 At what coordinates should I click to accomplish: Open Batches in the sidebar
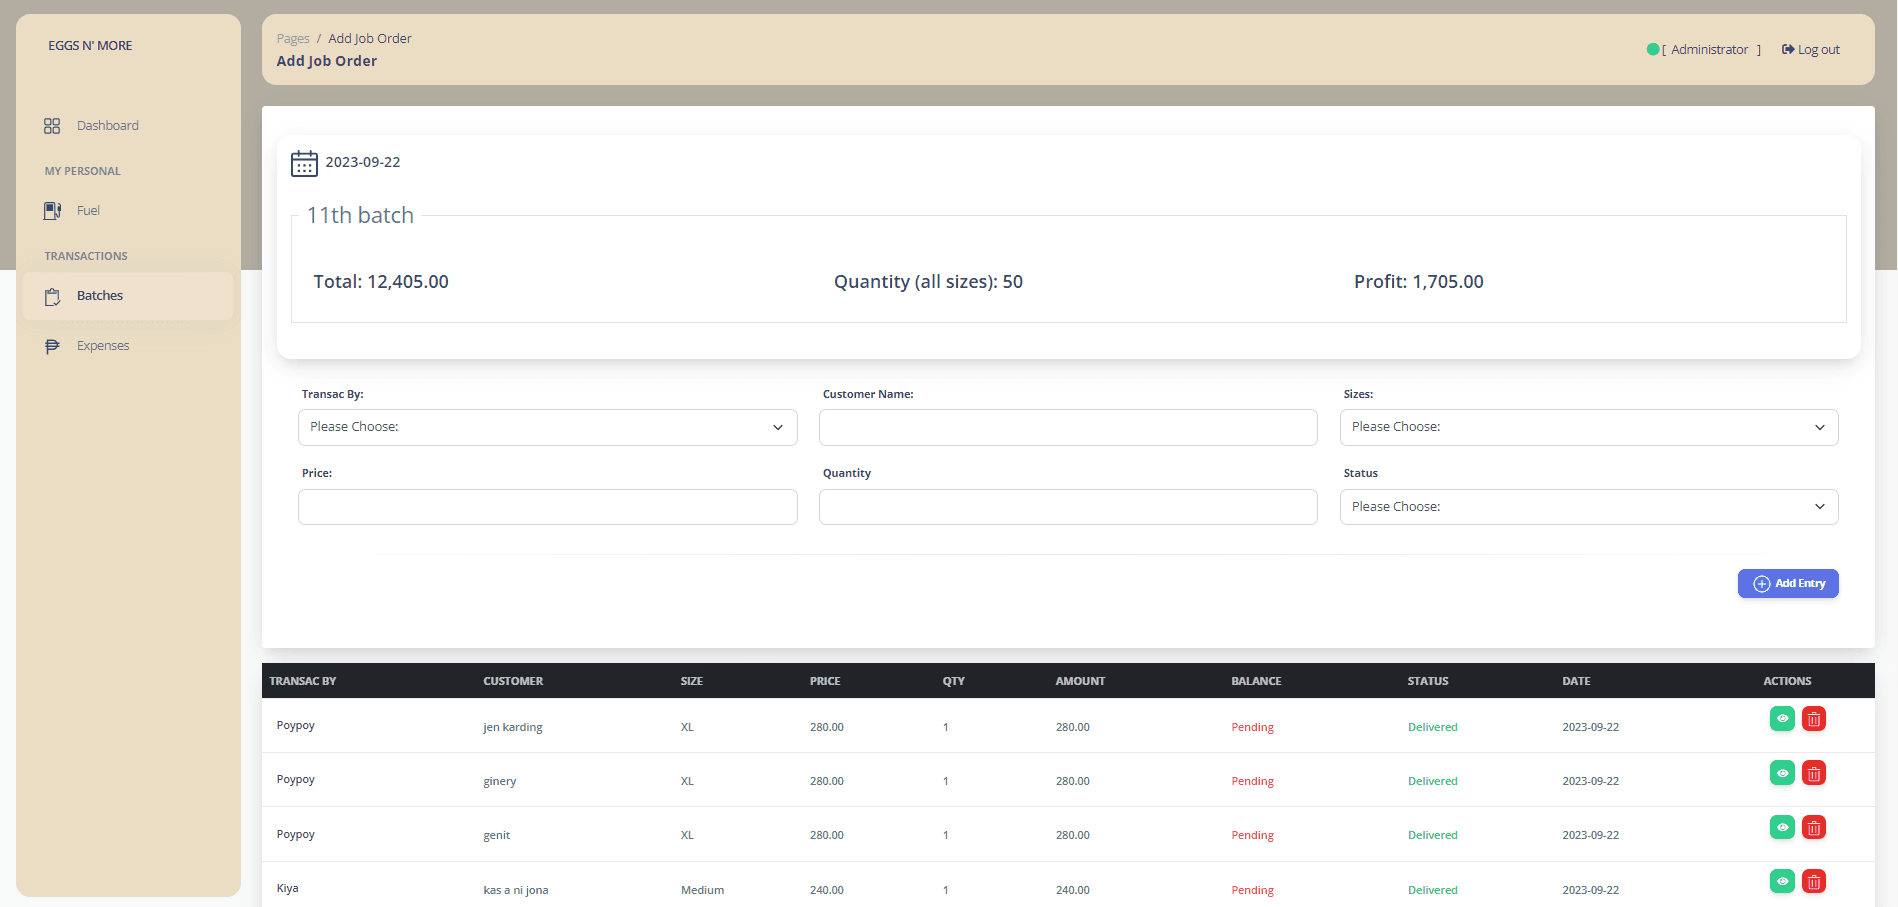coord(128,296)
